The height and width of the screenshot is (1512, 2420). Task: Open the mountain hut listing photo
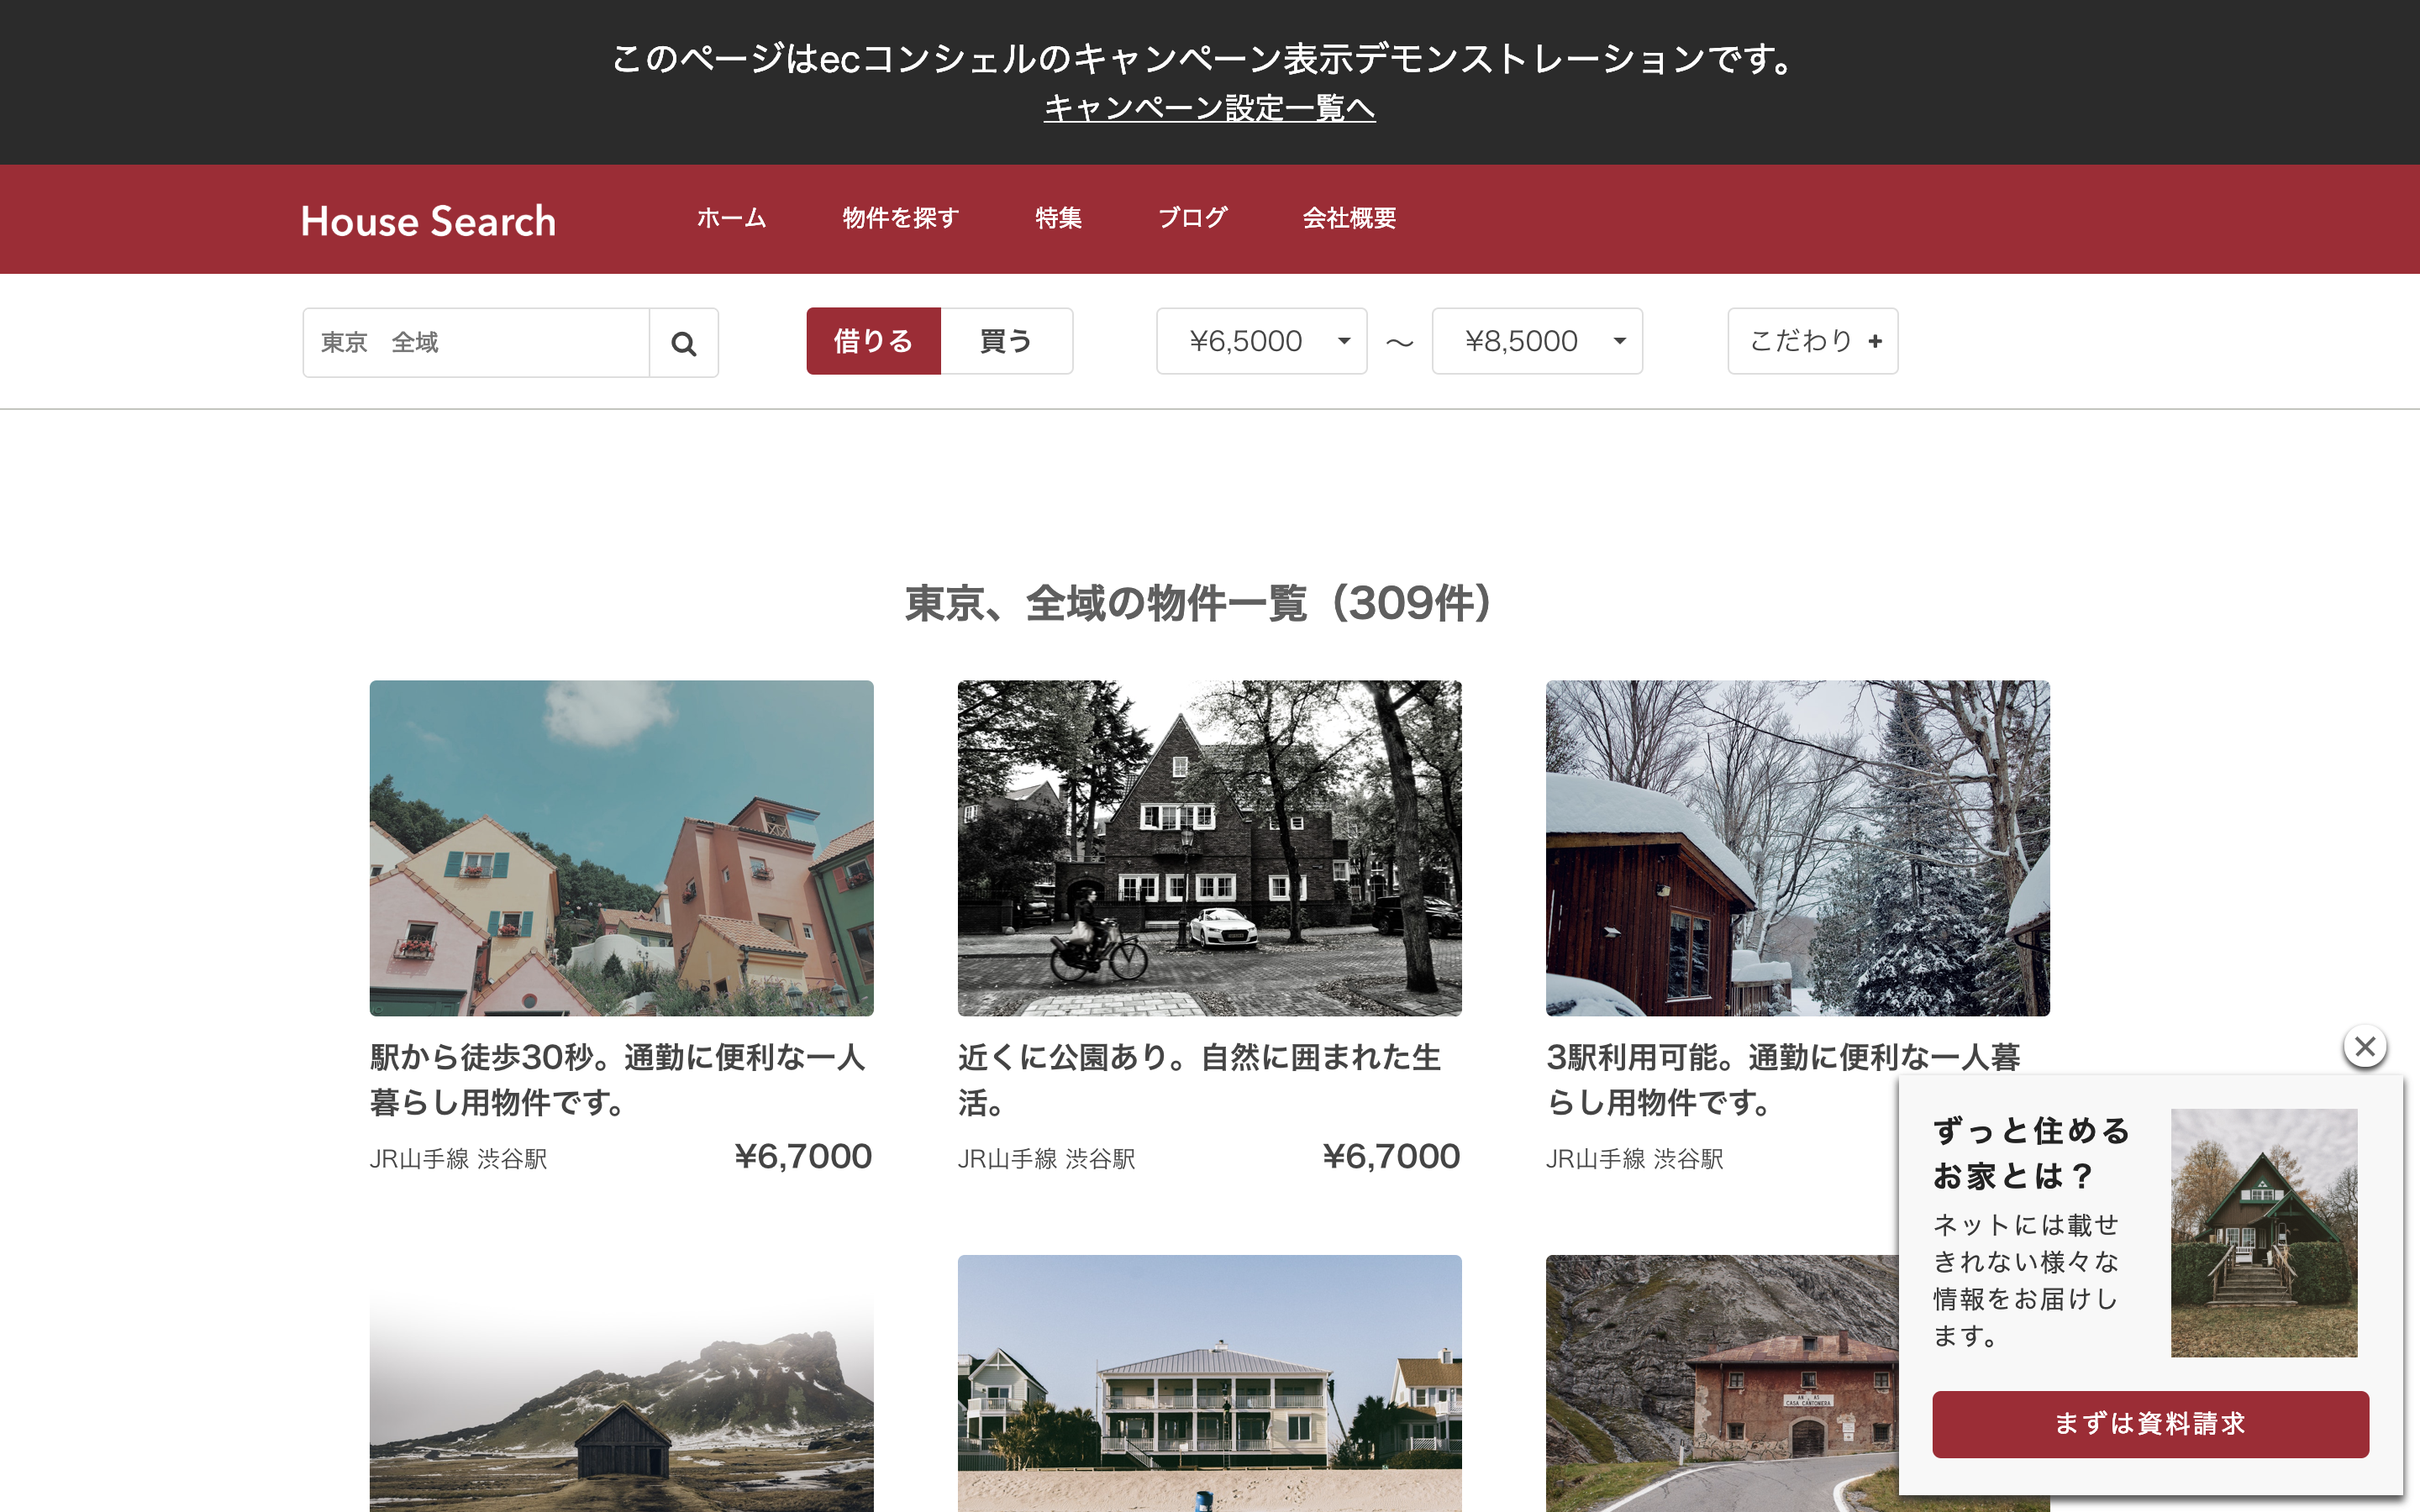621,1383
